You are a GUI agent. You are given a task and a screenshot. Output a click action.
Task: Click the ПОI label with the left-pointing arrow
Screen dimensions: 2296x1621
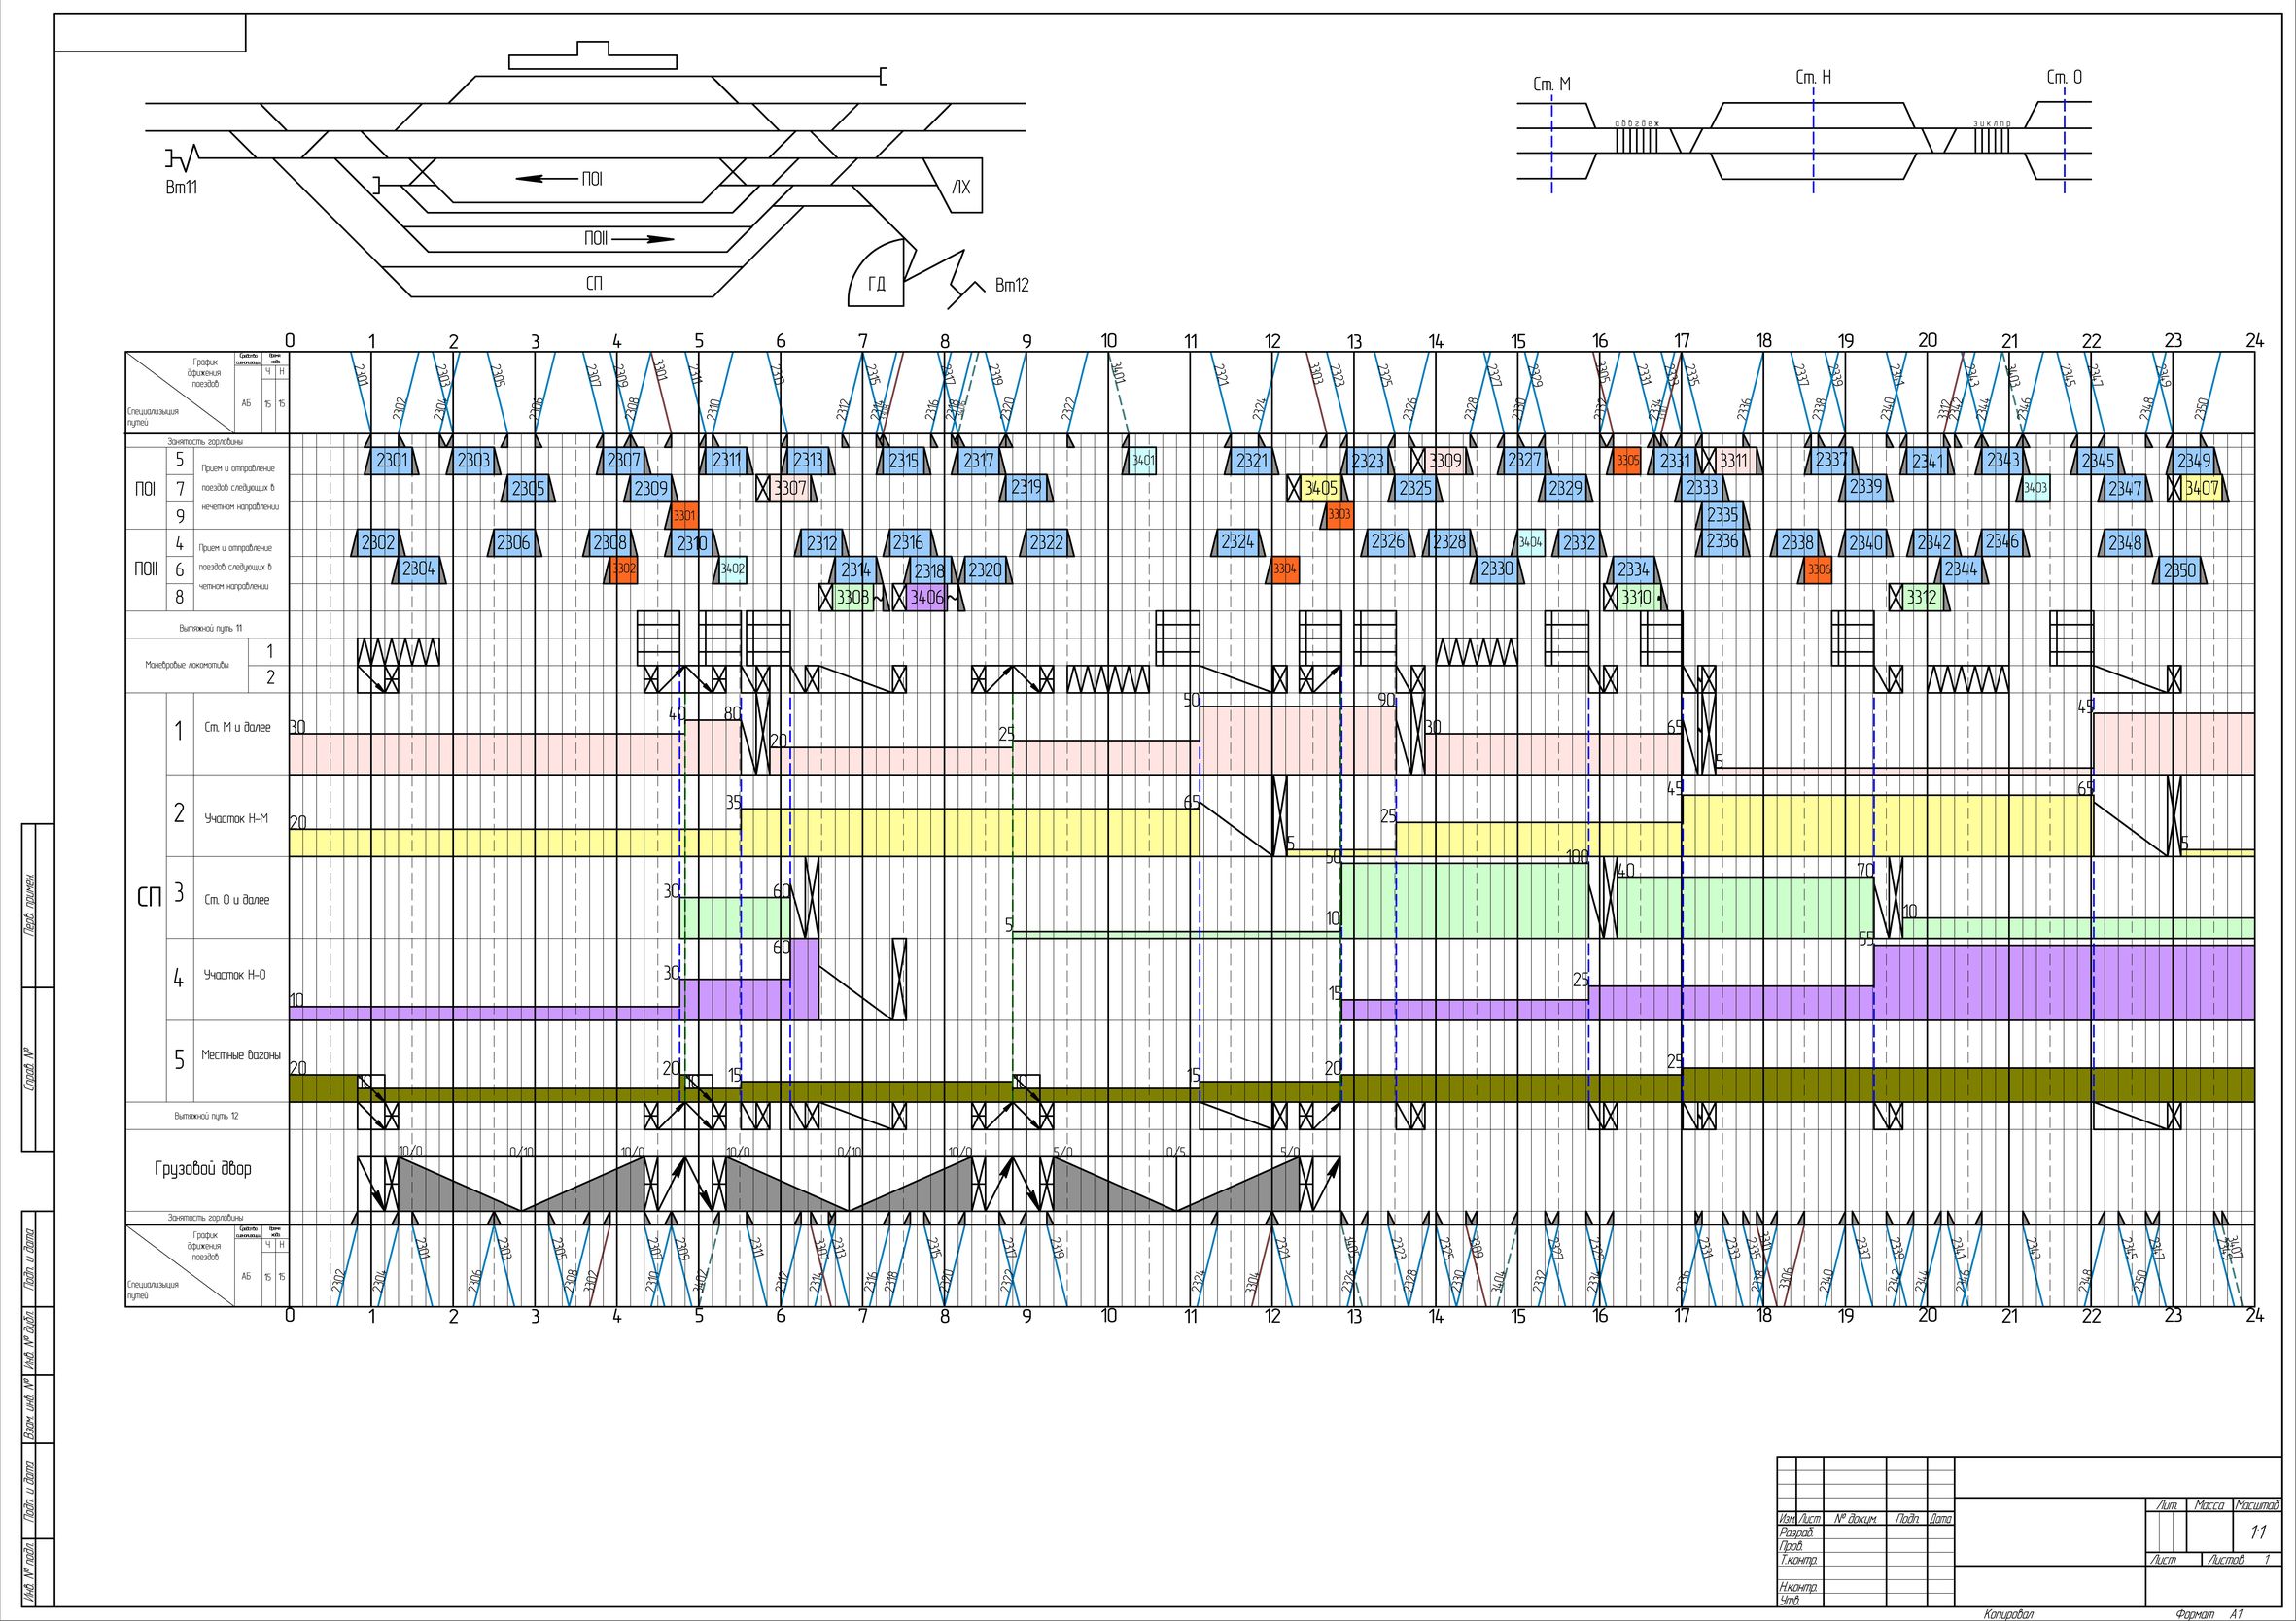tap(592, 179)
